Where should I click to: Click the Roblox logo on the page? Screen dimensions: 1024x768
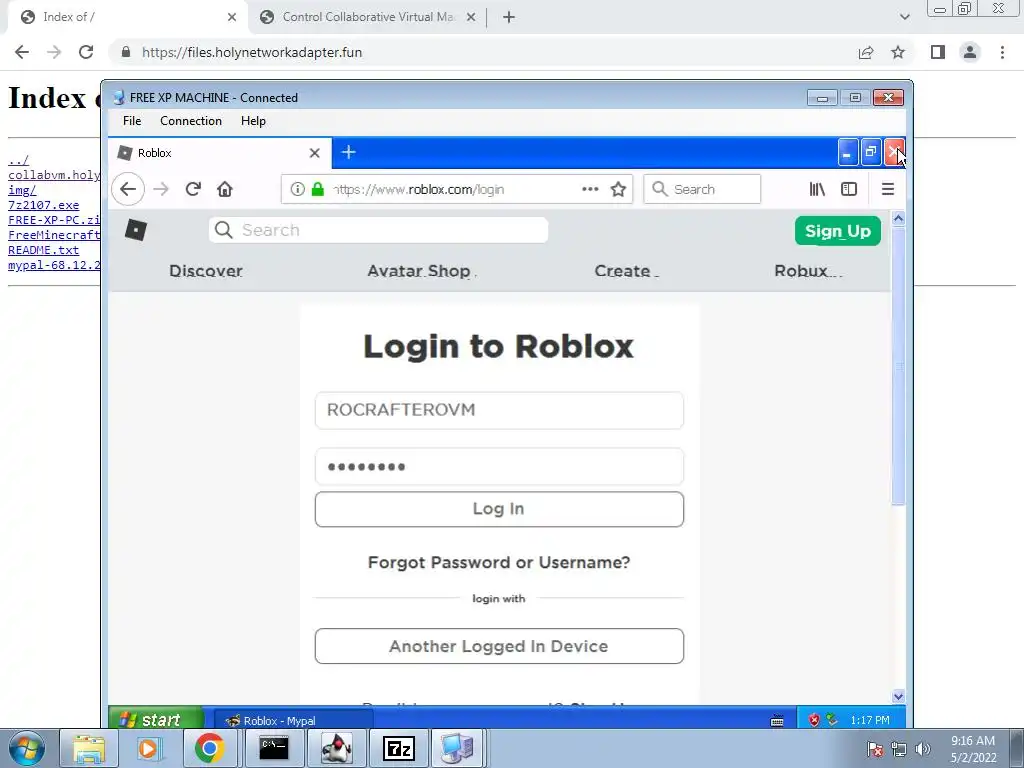click(136, 230)
